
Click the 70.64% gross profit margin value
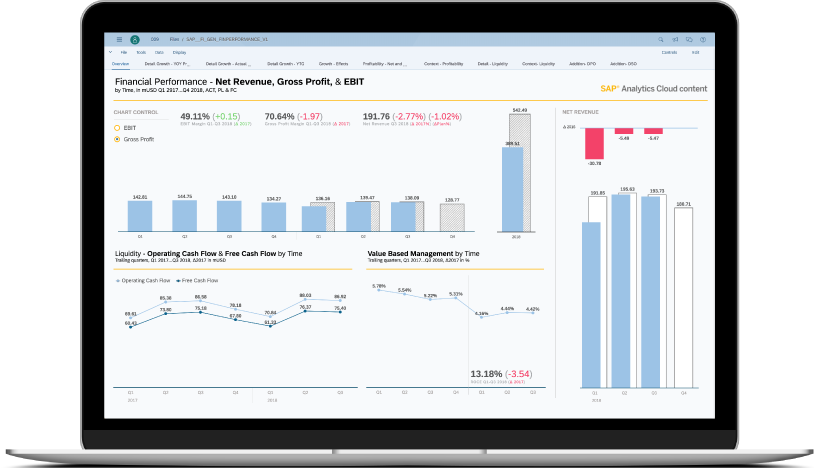(279, 117)
